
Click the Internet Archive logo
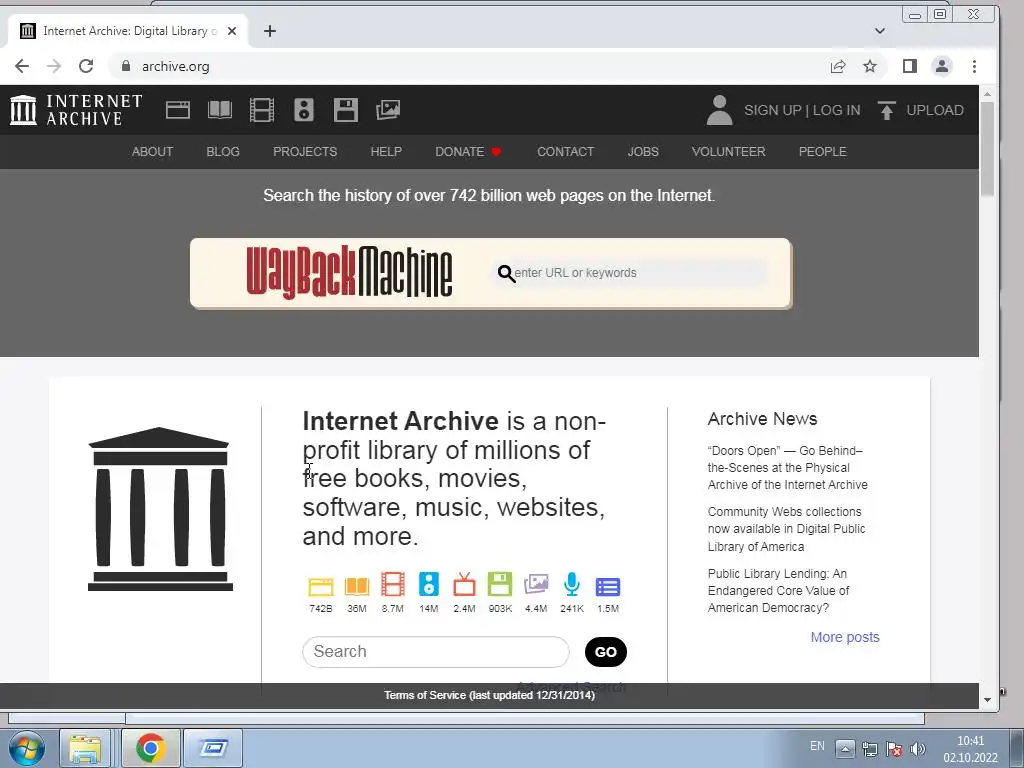click(x=76, y=110)
